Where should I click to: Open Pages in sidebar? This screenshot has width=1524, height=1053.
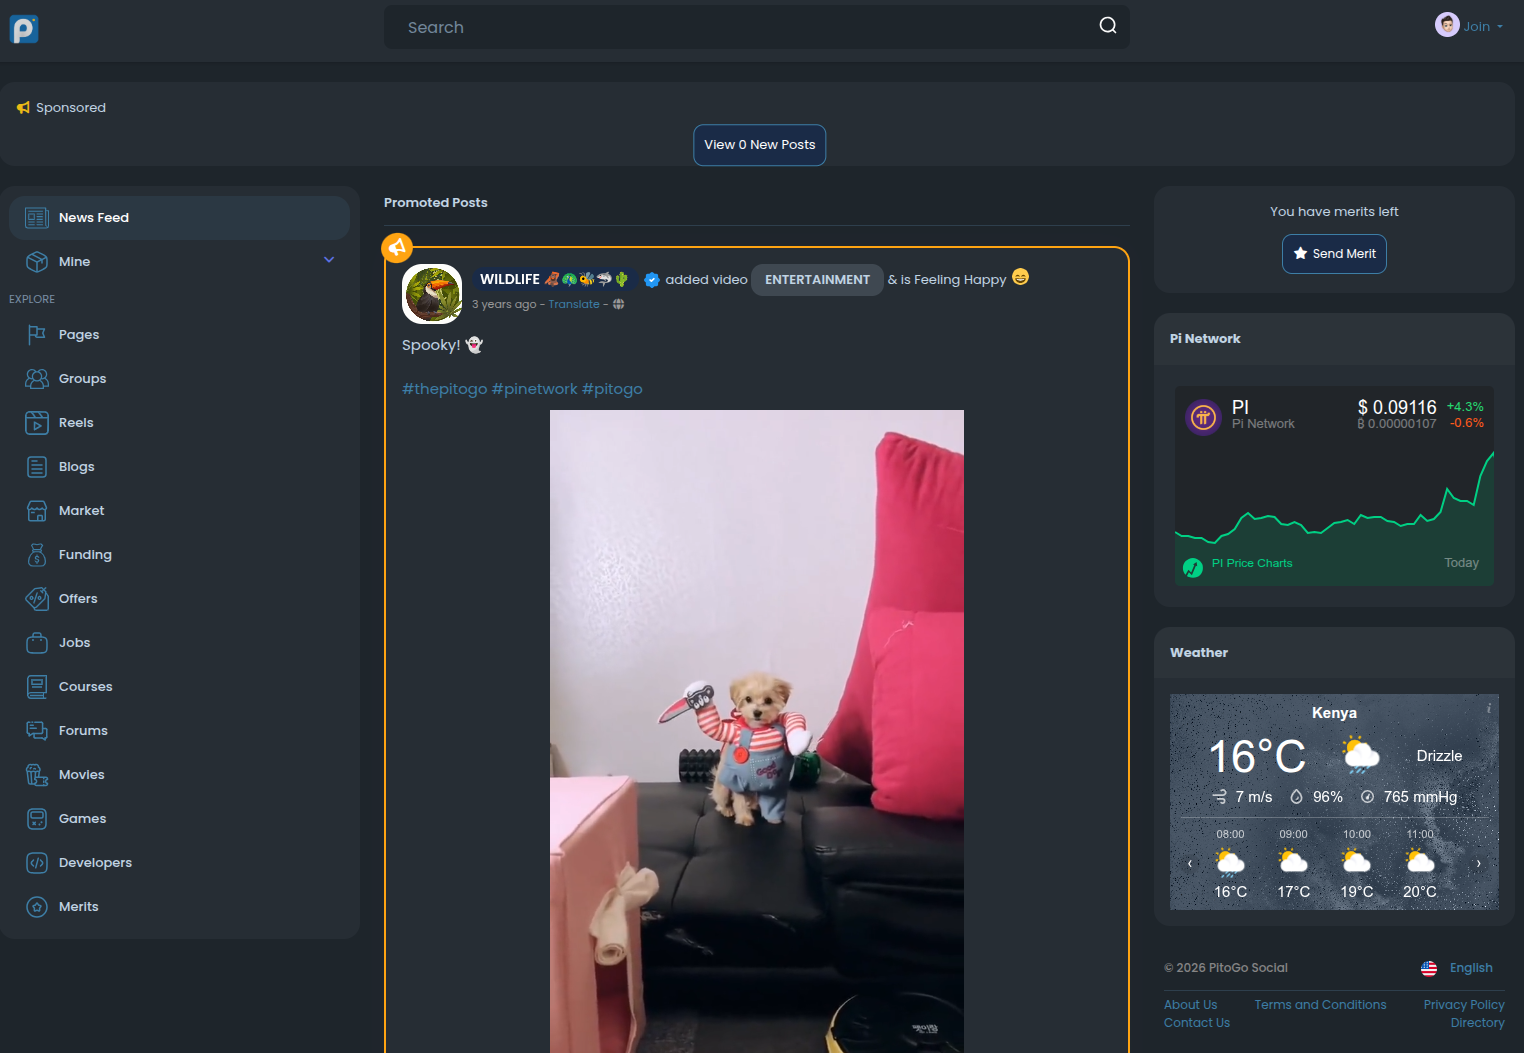[180, 335]
